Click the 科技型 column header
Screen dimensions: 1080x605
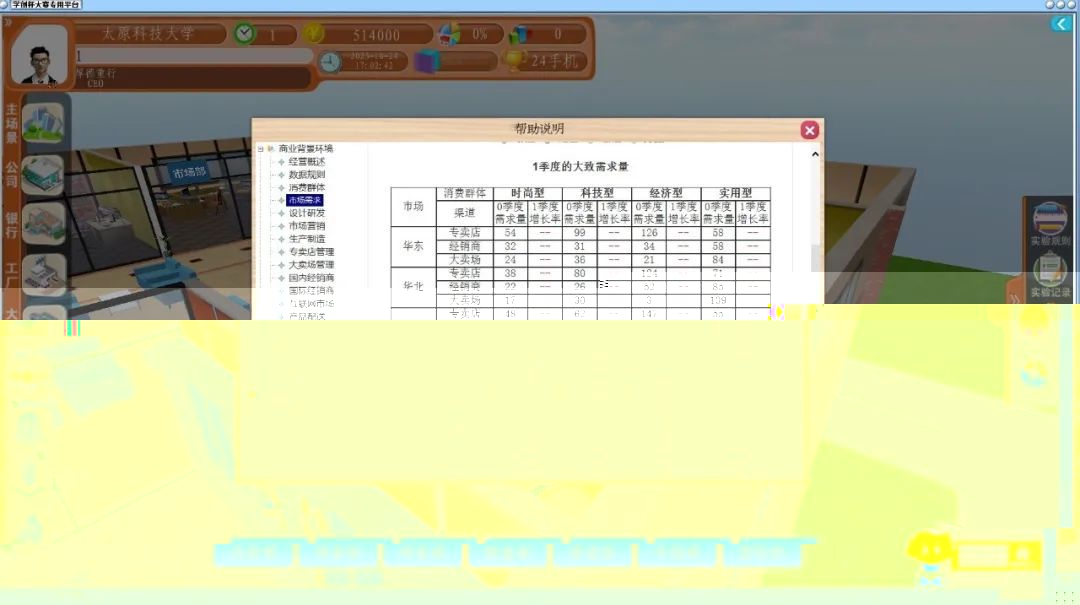click(x=596, y=194)
